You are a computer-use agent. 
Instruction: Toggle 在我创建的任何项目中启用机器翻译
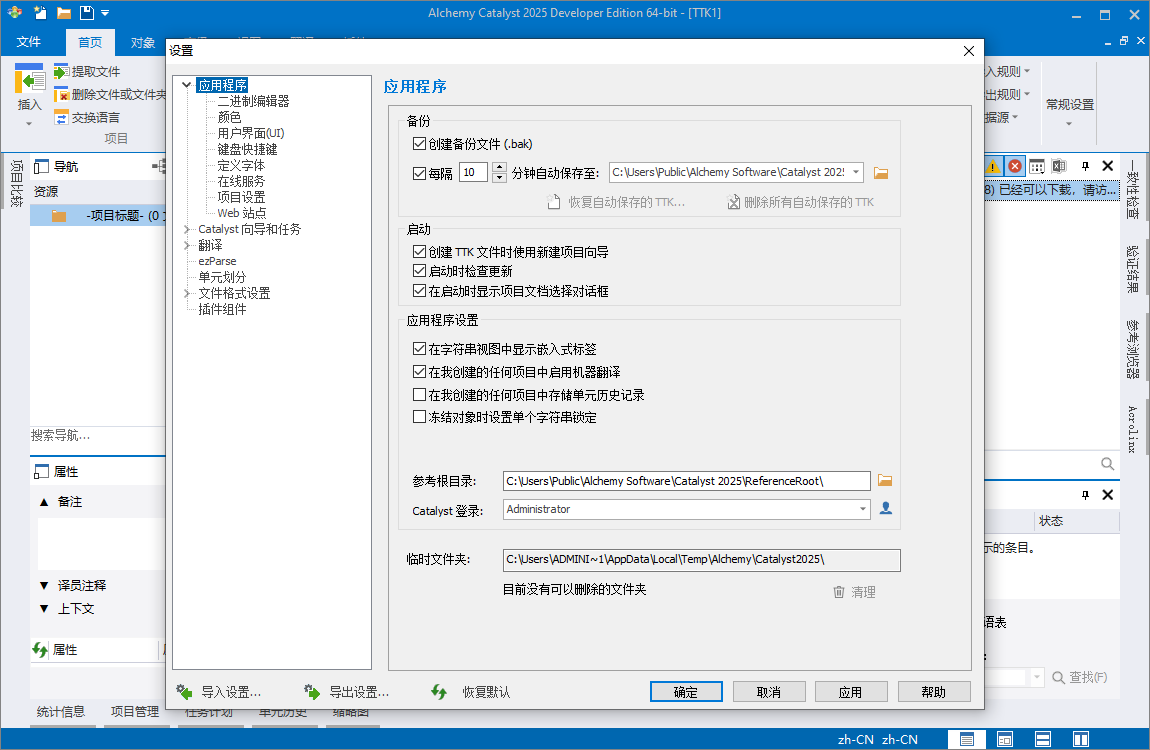[420, 372]
